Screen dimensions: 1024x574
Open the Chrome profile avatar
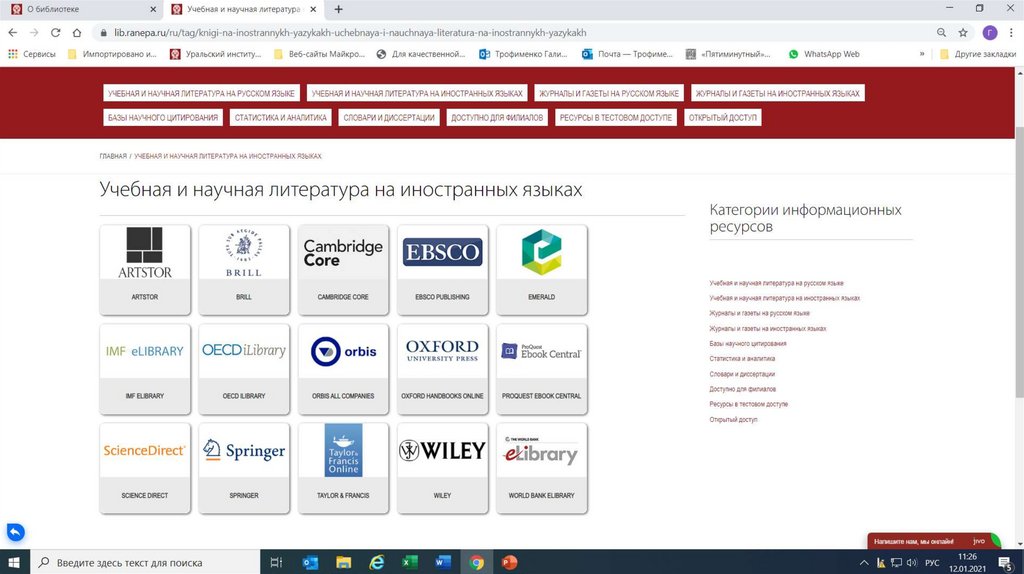point(990,33)
